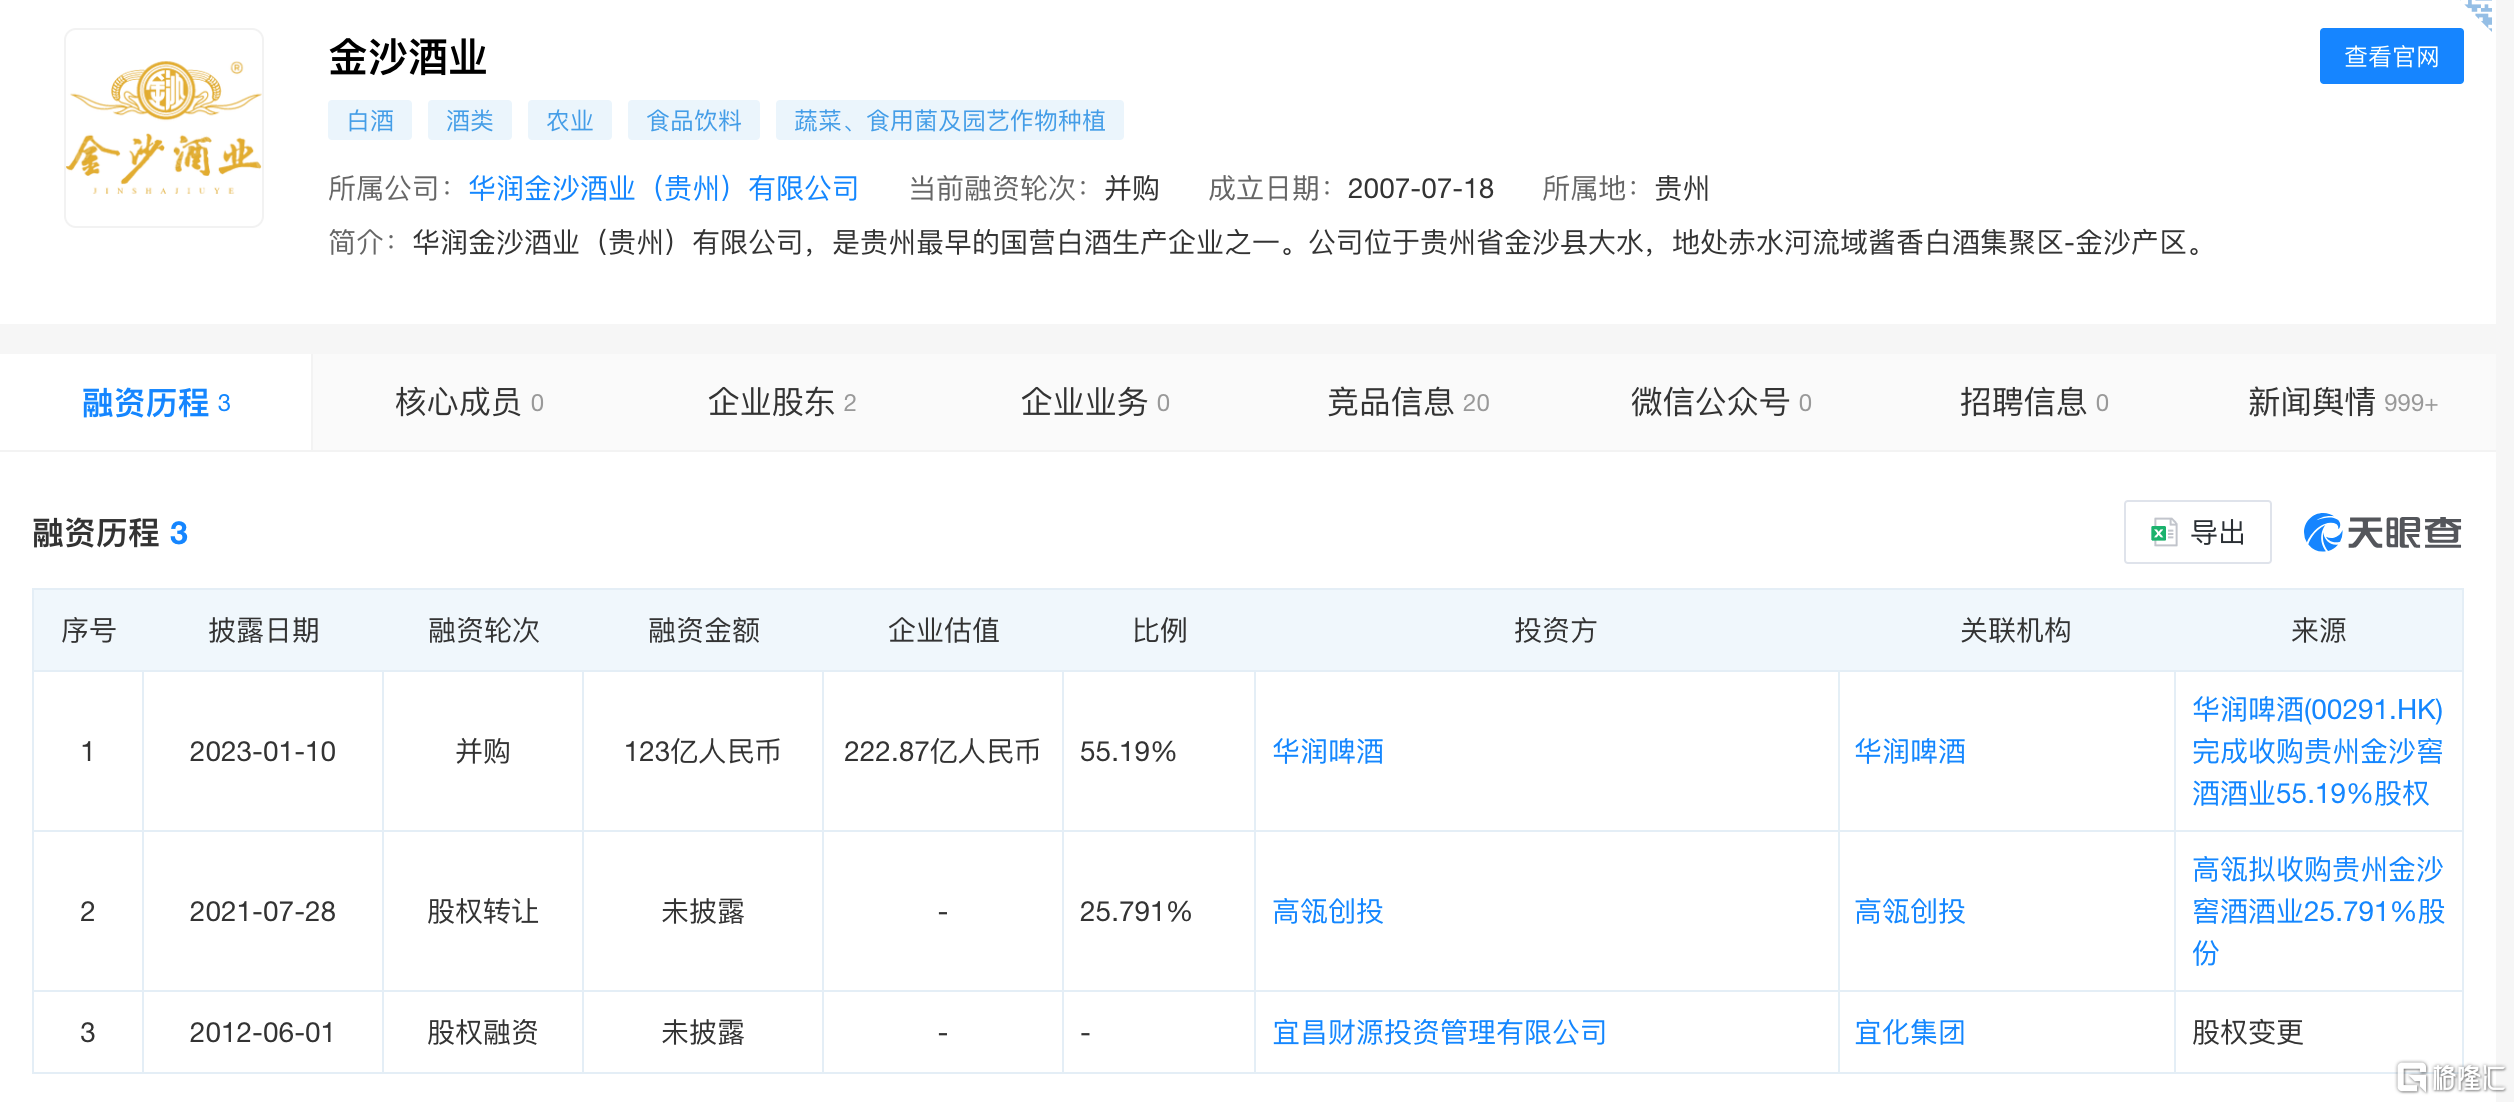Click the 企业估值 column header

tap(943, 630)
